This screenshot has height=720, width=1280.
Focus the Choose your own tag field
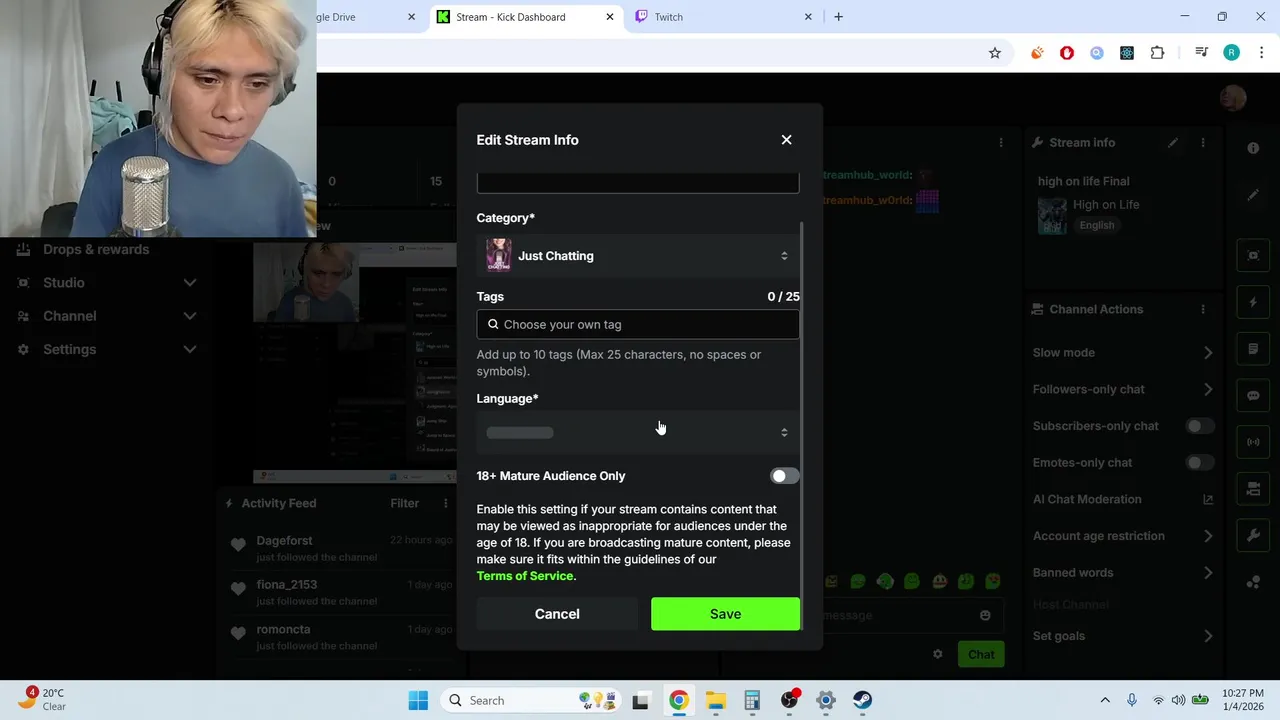[638, 324]
